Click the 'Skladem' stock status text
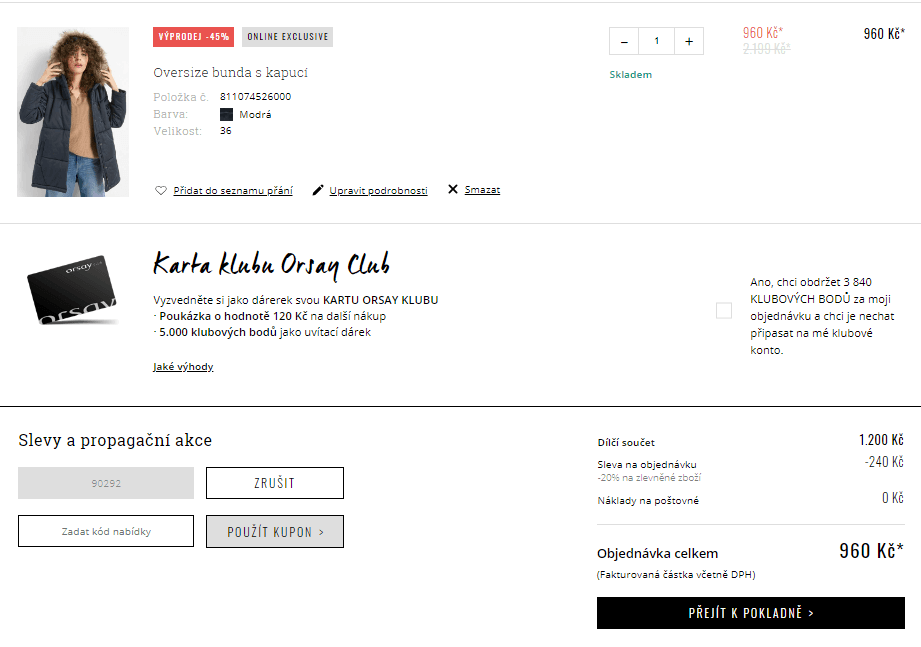The width and height of the screenshot is (921, 647). pos(630,75)
